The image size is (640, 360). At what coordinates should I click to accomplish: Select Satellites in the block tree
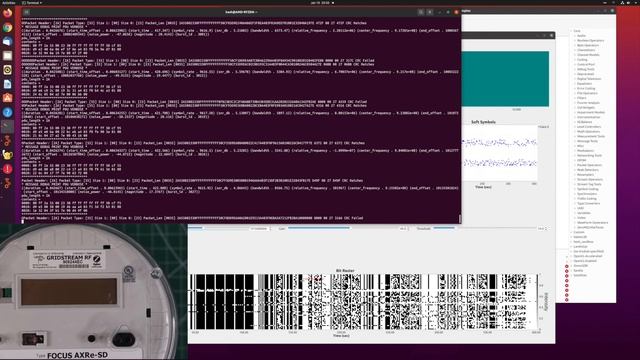(579, 275)
